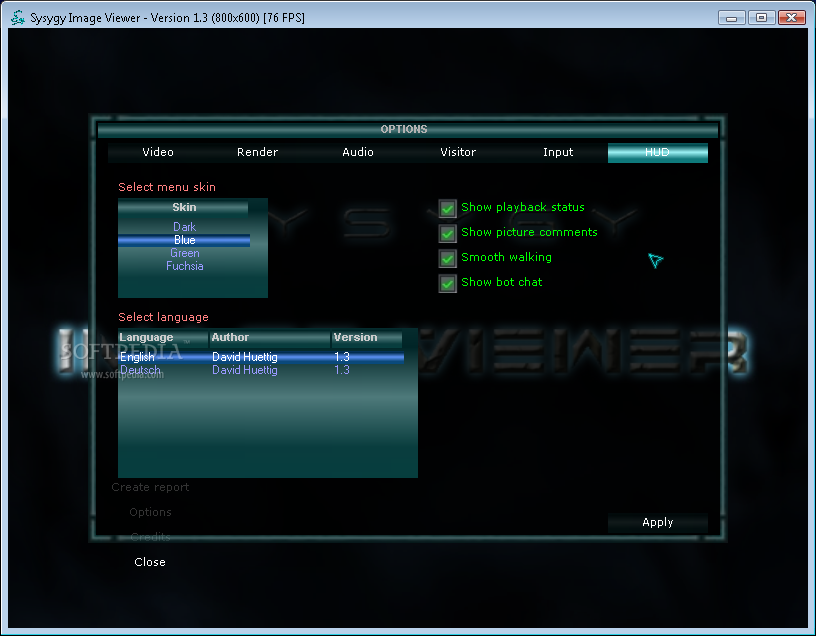Screen dimensions: 816x636
Task: Switch to the Video tab
Action: tap(158, 152)
